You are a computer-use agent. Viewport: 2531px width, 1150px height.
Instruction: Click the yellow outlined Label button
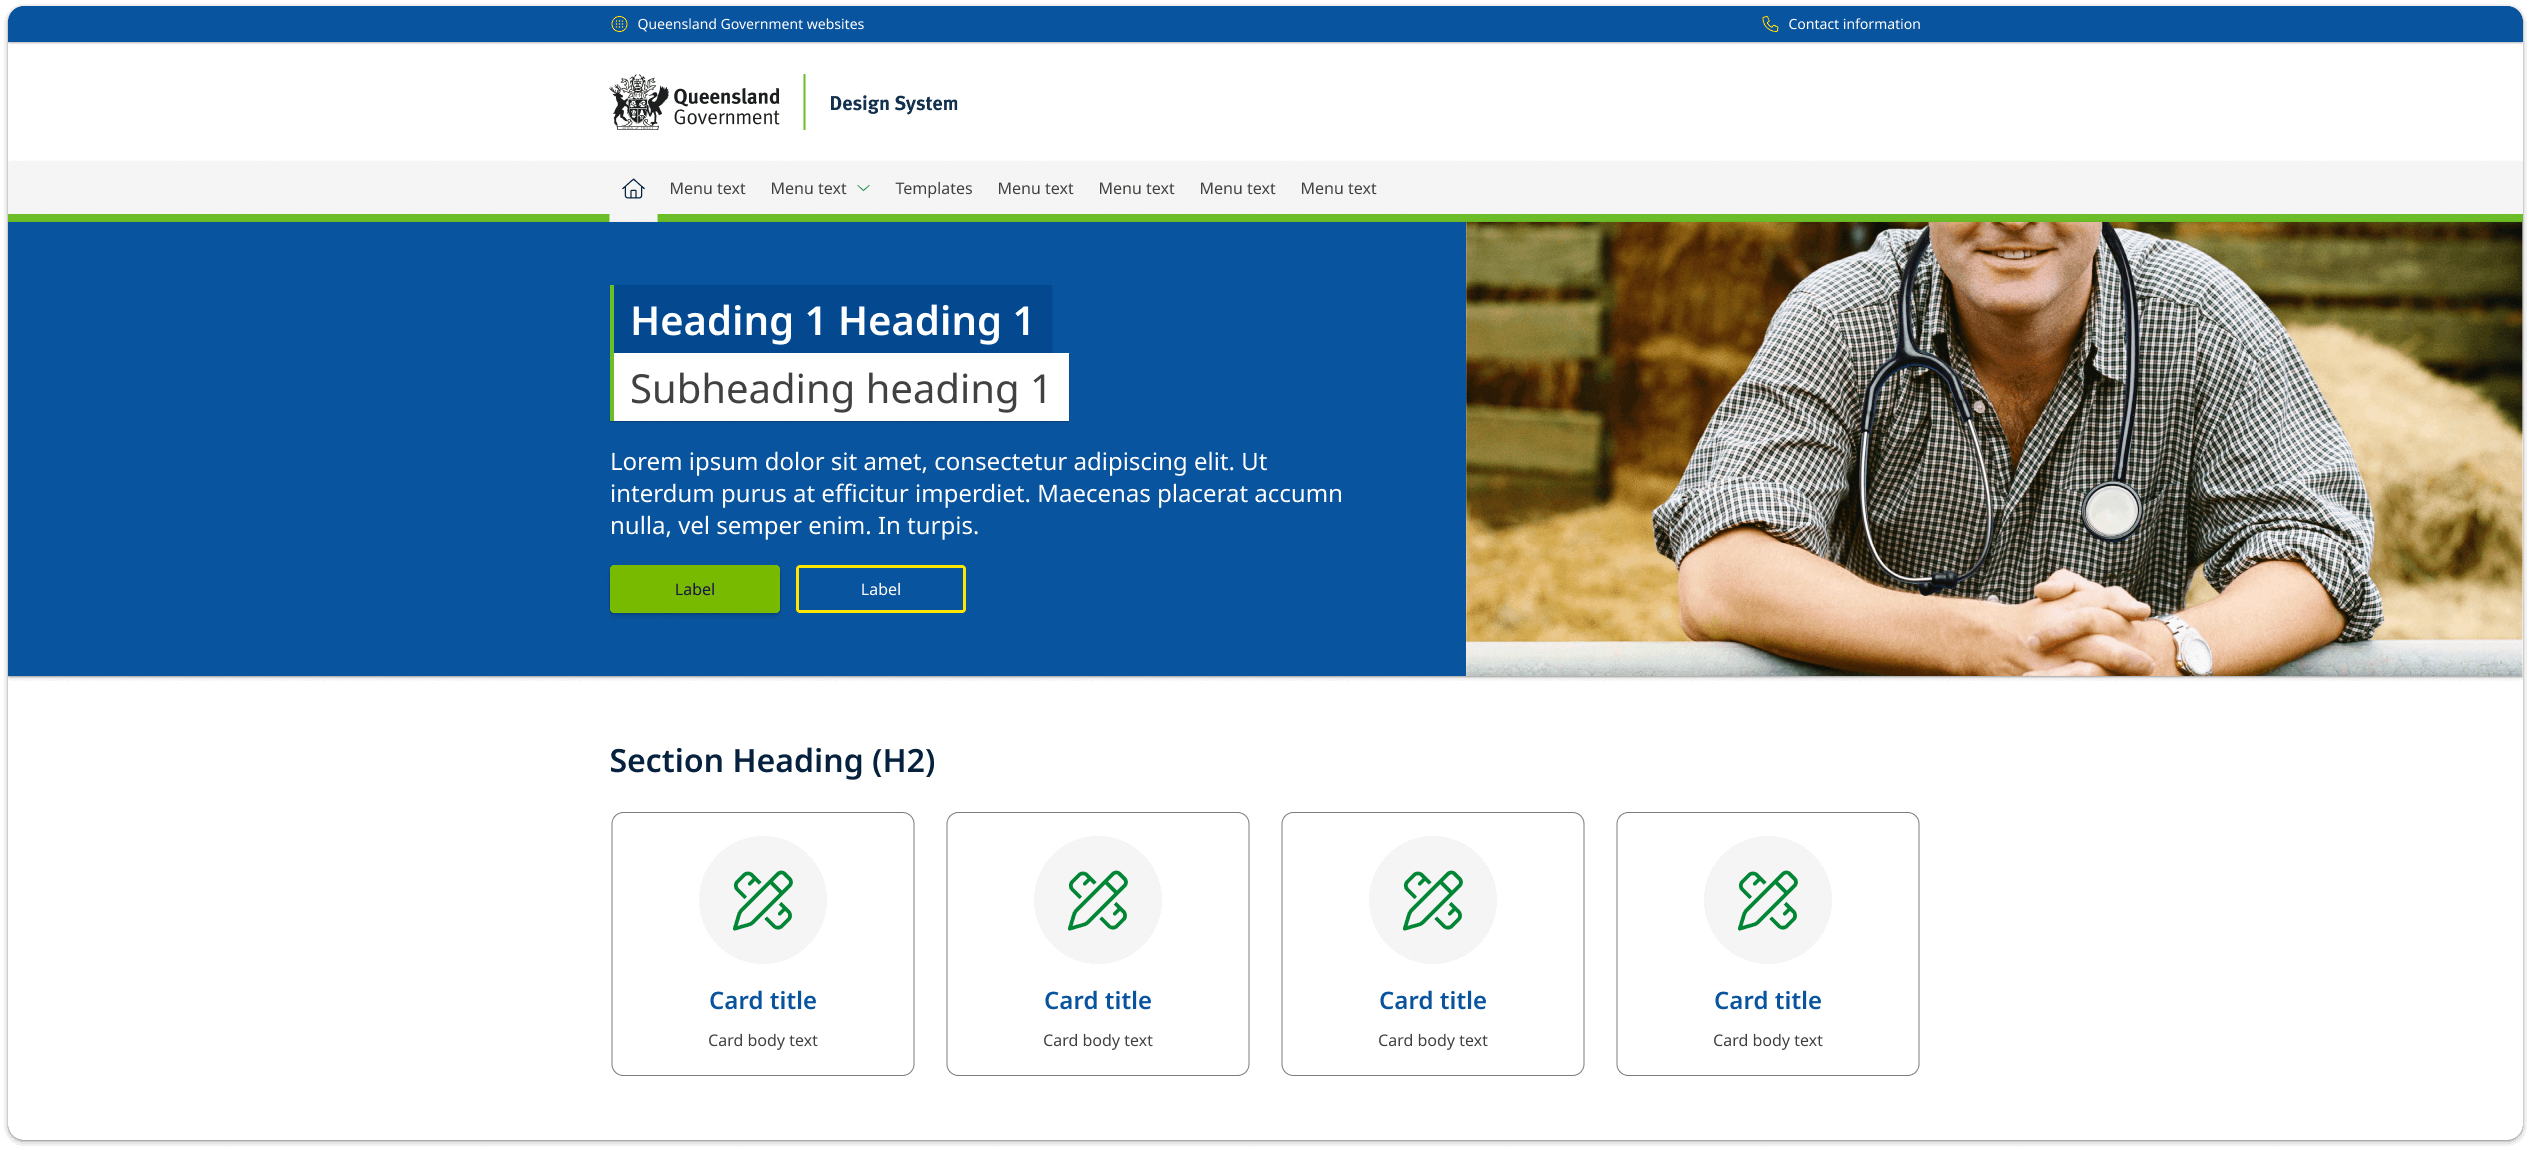(x=881, y=589)
